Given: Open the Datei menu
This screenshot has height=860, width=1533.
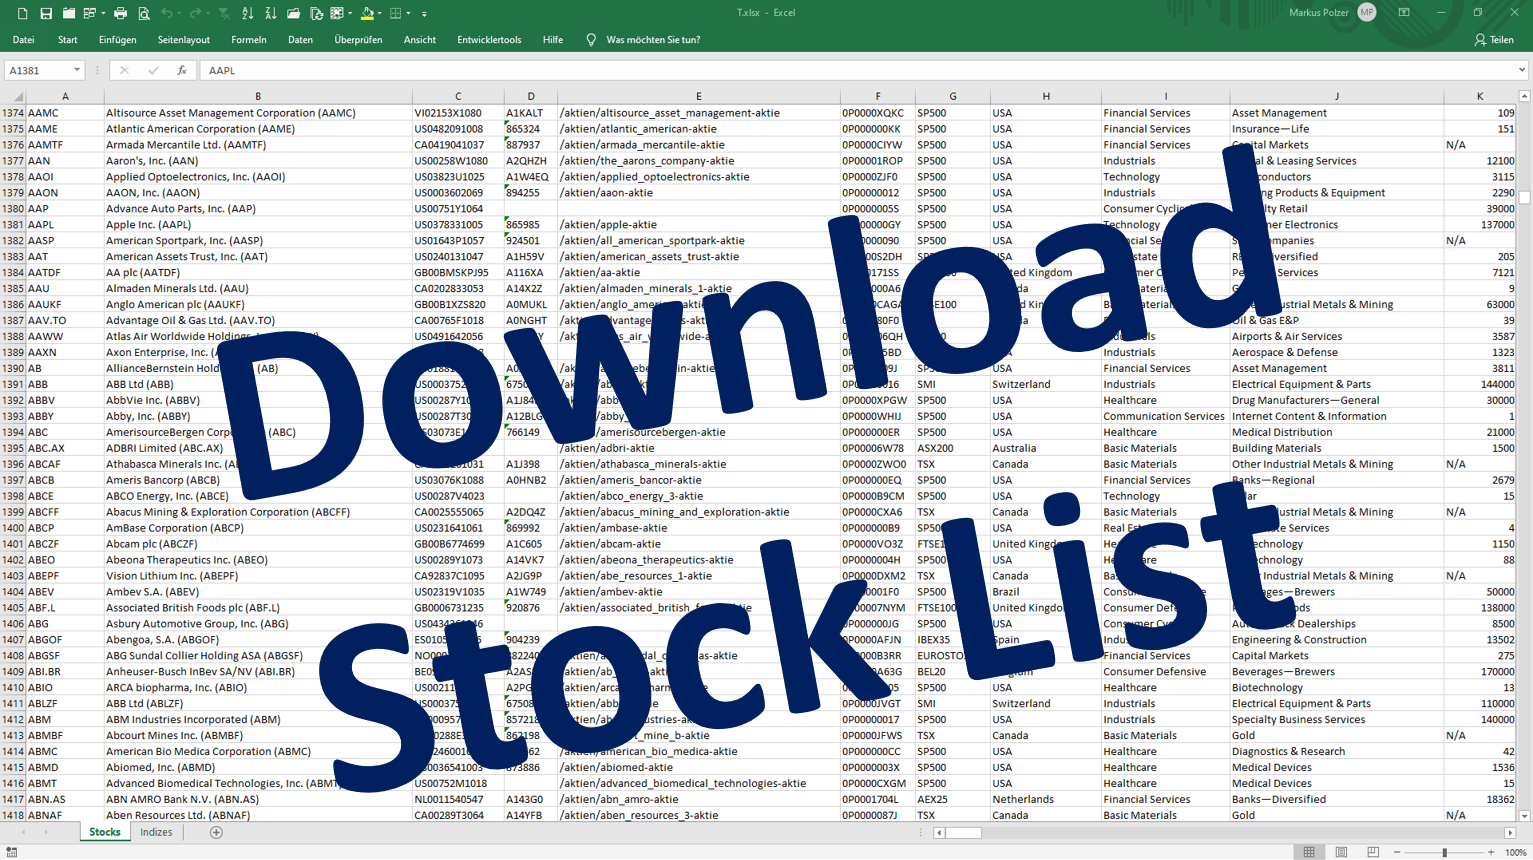Looking at the screenshot, I should click(x=23, y=40).
